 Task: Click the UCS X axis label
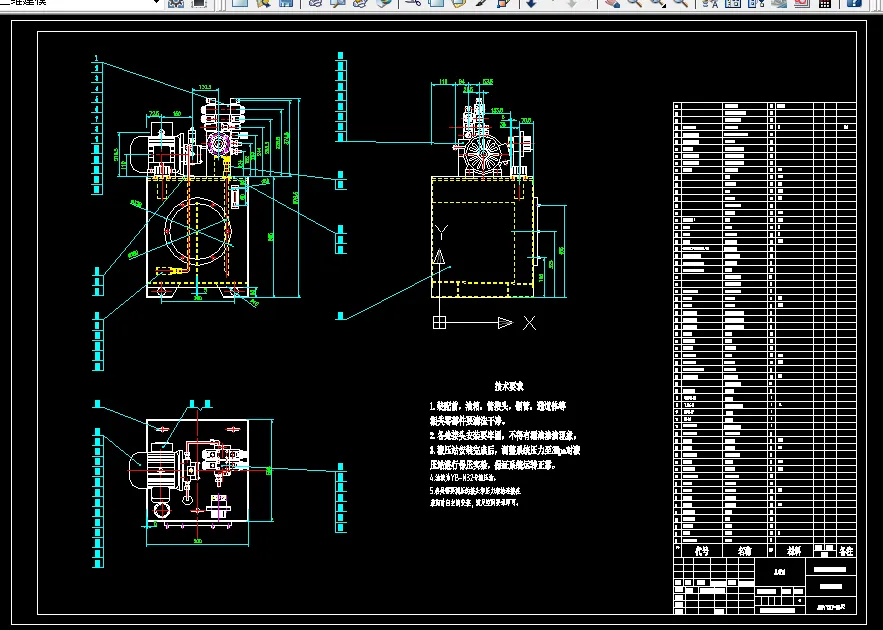529,323
